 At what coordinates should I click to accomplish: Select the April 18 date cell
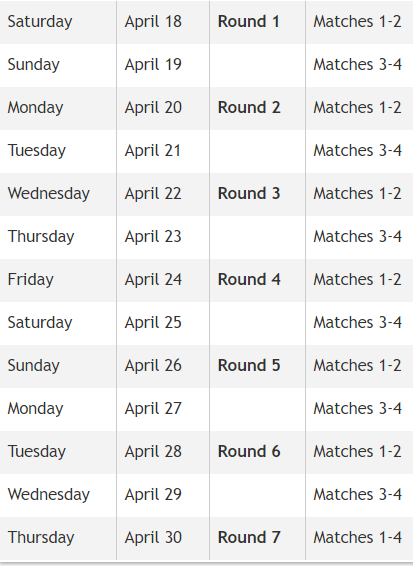tap(153, 22)
